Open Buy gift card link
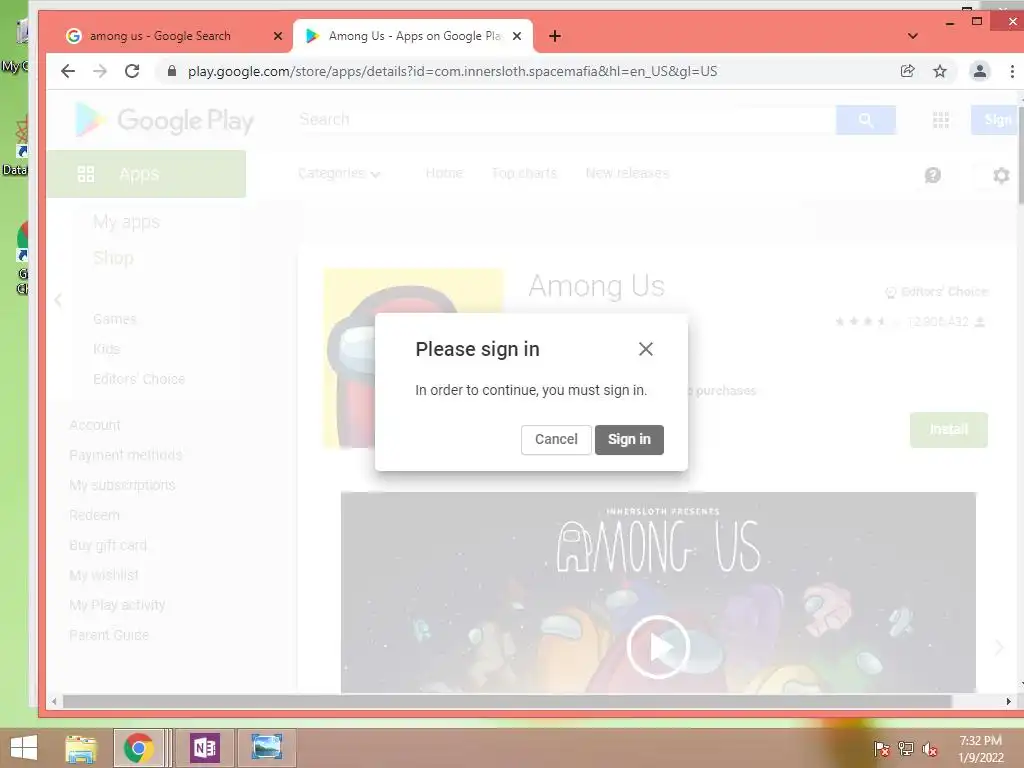Image resolution: width=1024 pixels, height=768 pixels. coord(108,545)
